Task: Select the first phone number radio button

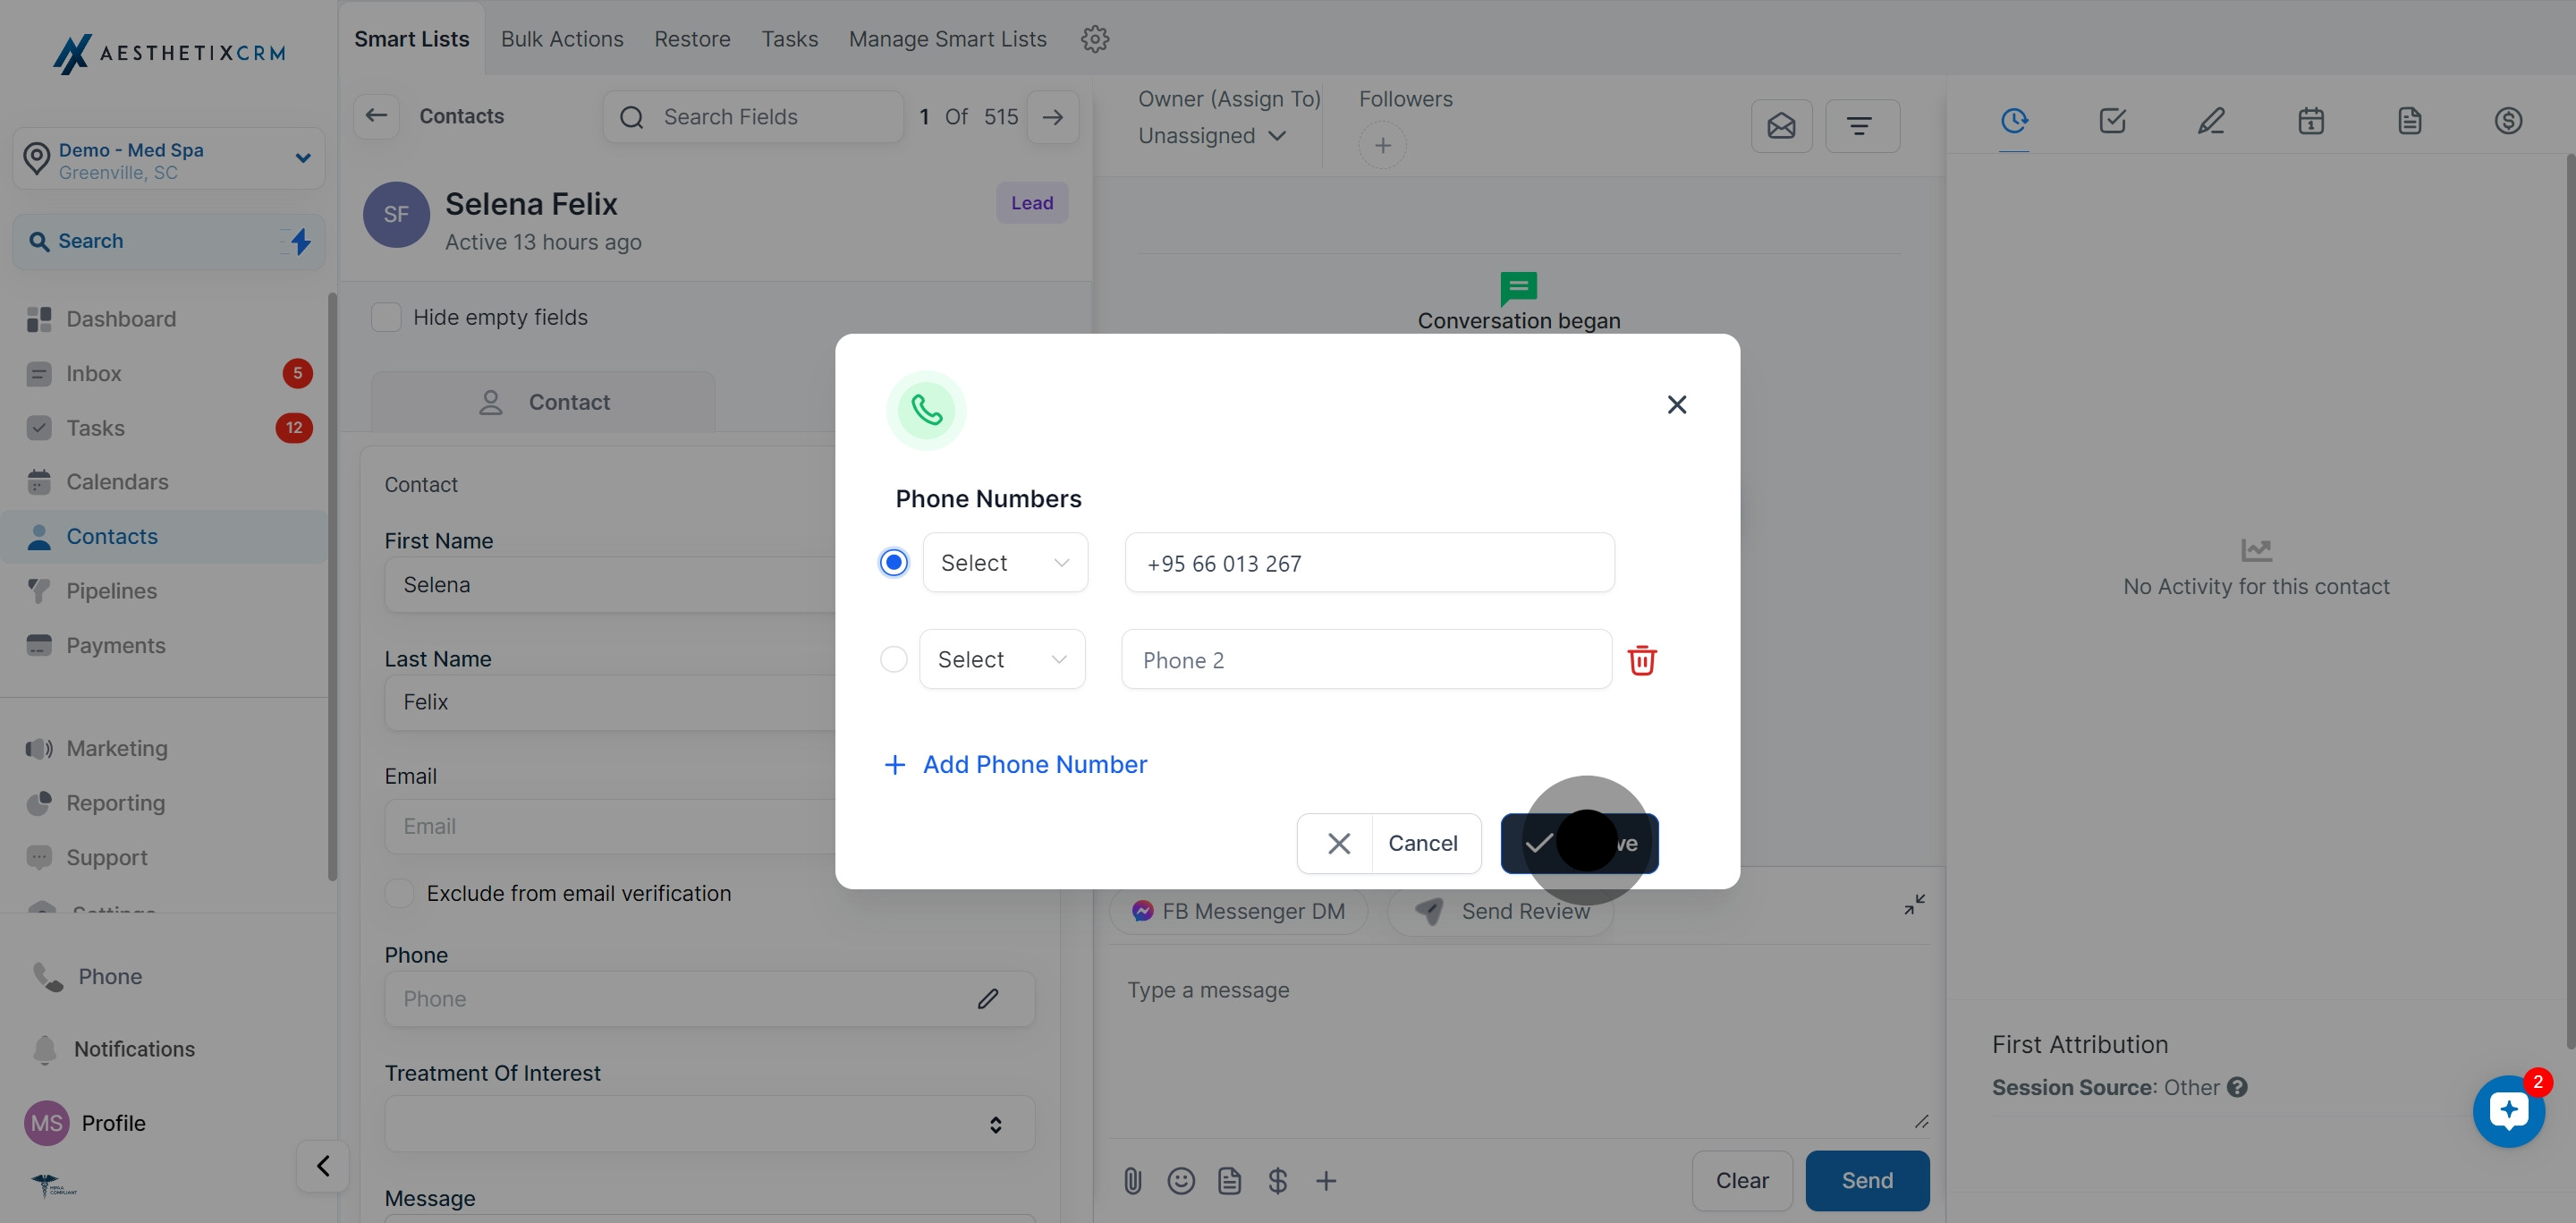Action: tap(894, 563)
